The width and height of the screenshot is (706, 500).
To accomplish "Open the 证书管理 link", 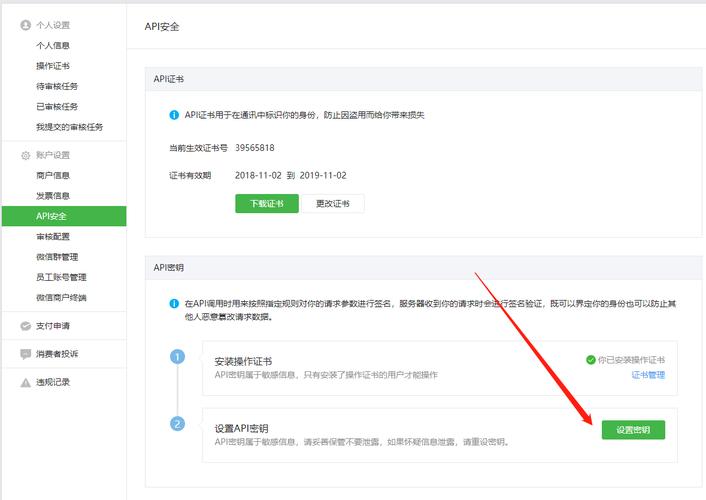I will pyautogui.click(x=648, y=375).
